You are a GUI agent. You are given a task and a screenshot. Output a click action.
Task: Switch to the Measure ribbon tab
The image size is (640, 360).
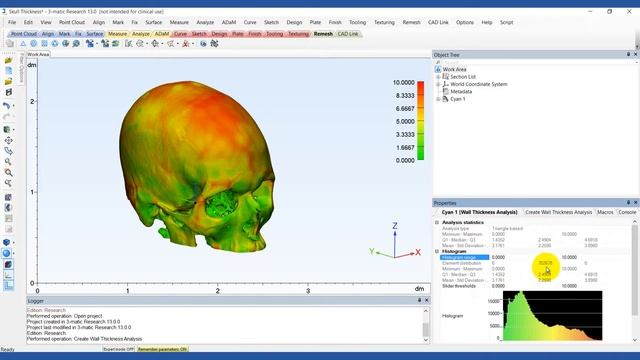pyautogui.click(x=117, y=34)
